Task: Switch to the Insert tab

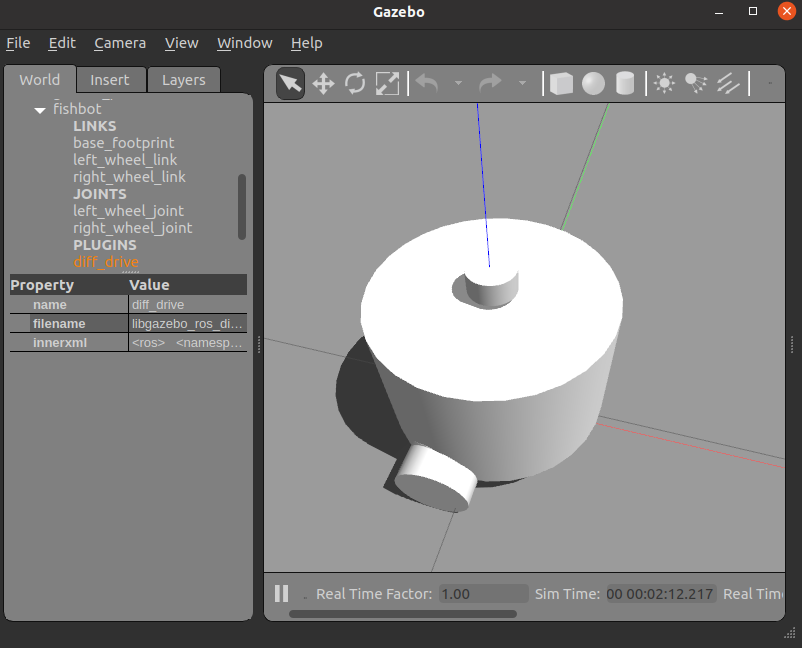Action: 109,80
